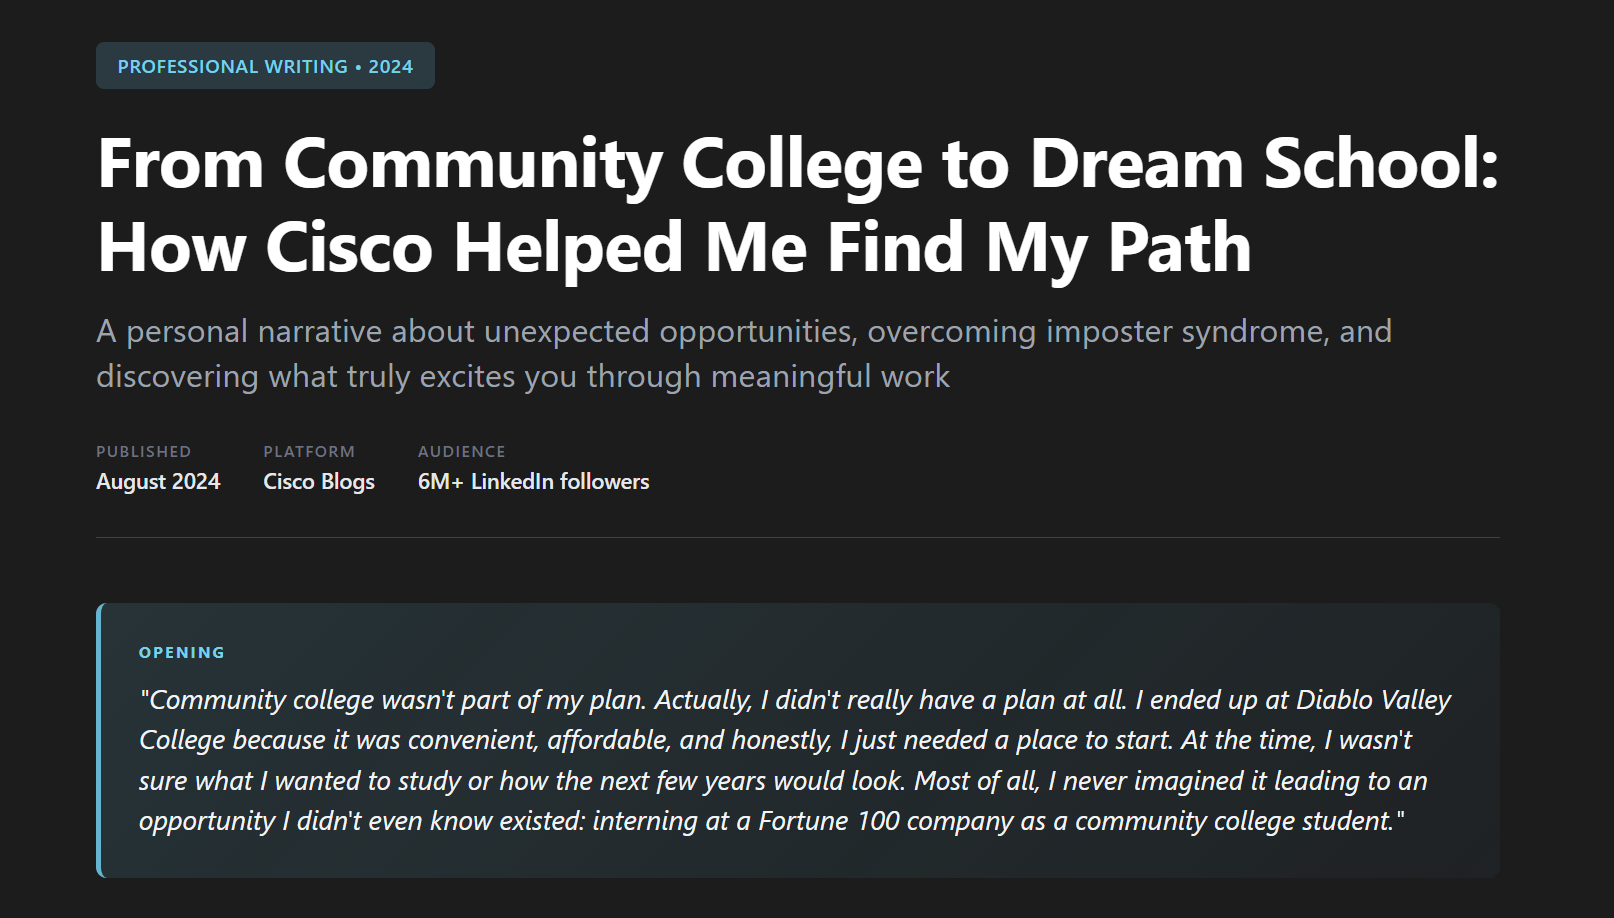Image resolution: width=1614 pixels, height=918 pixels.
Task: Click the Professional Writing 2024 badge
Action: [x=265, y=66]
